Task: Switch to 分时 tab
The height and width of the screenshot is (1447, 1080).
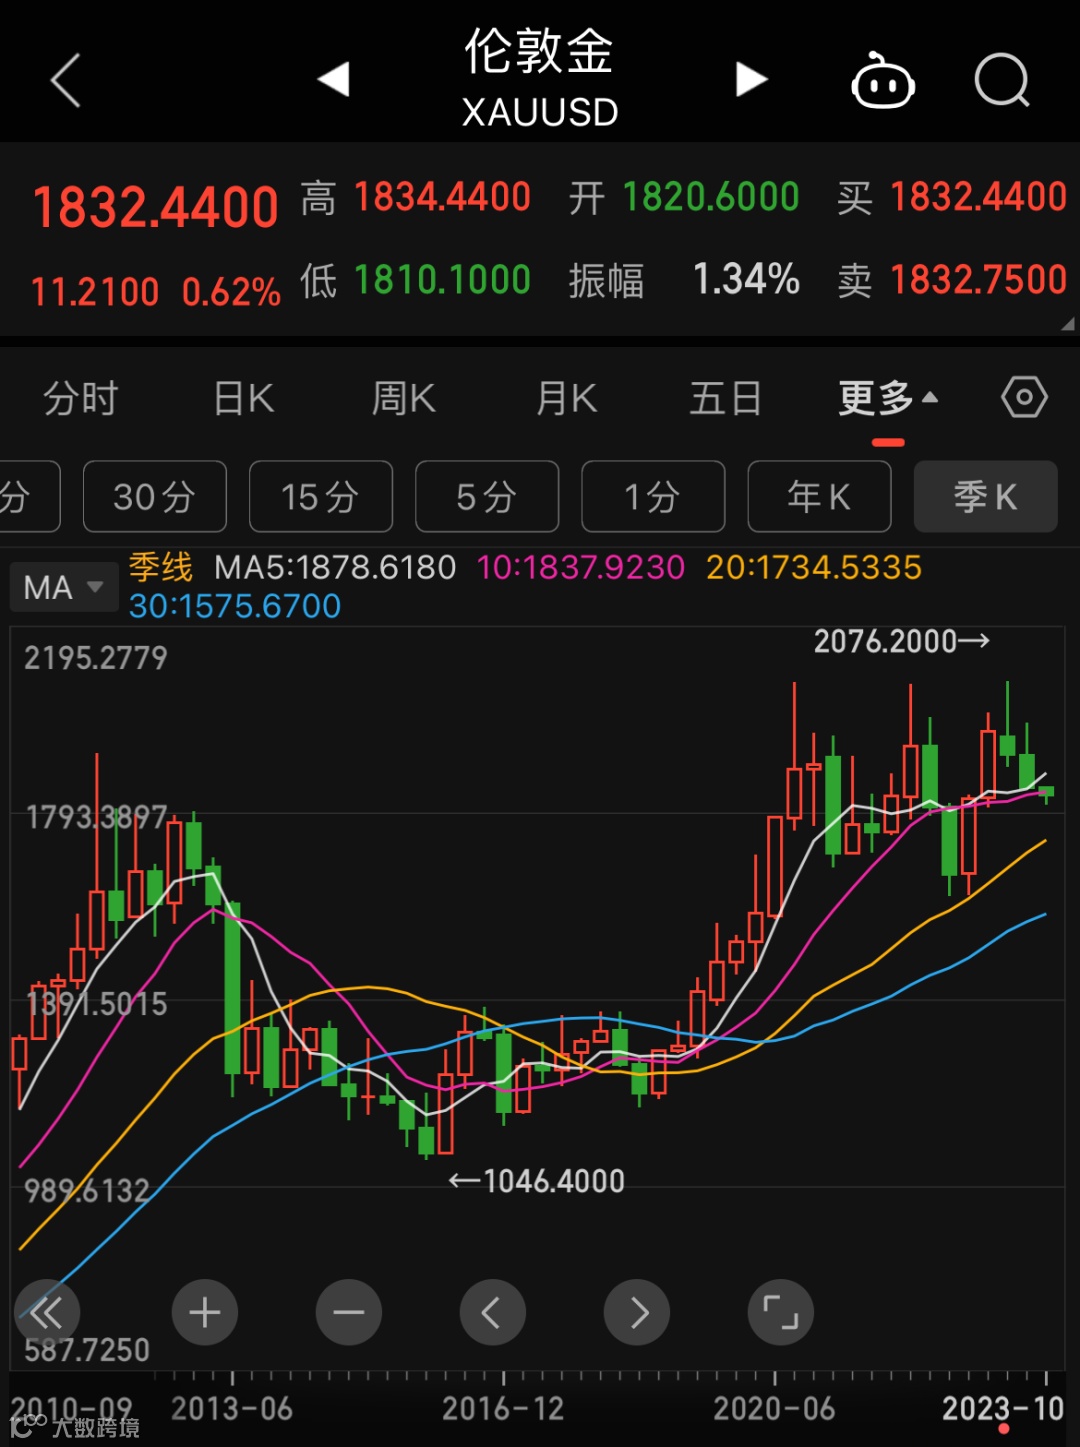Action: point(80,398)
